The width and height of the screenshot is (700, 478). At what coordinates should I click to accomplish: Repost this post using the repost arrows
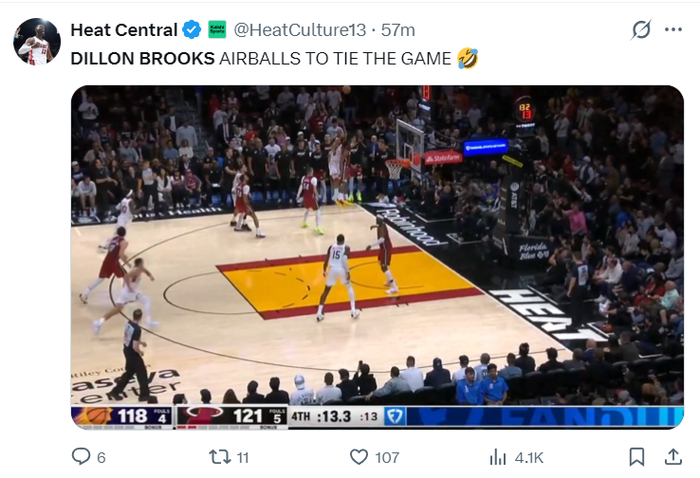coord(219,457)
